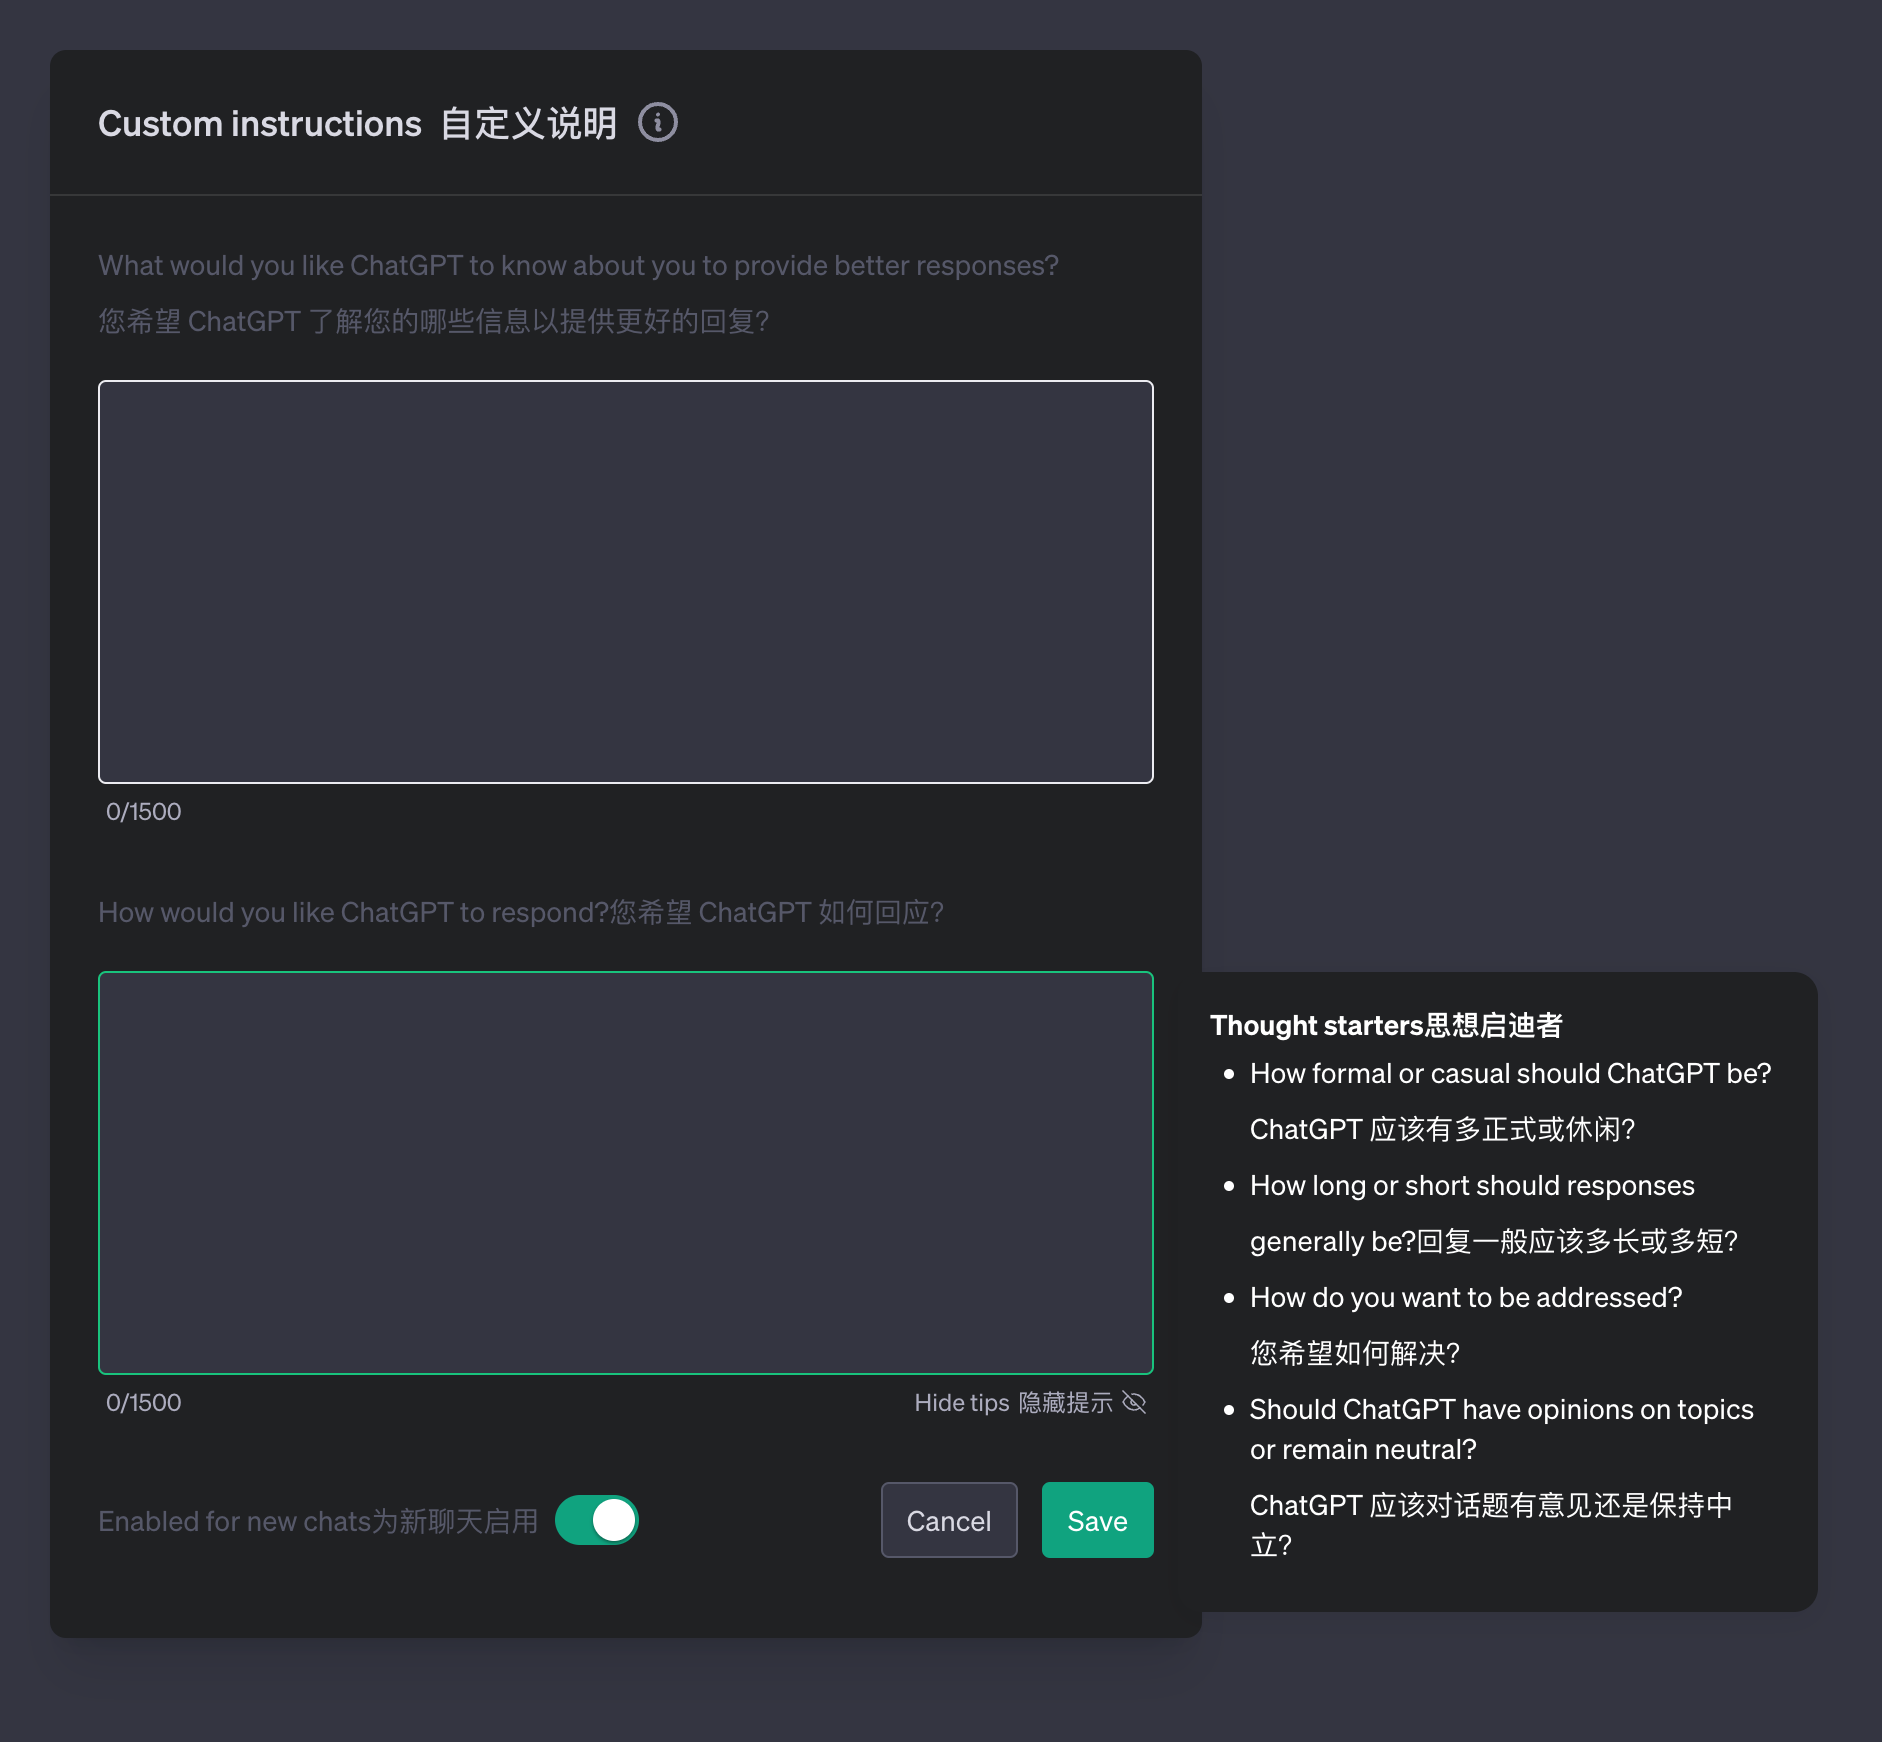Toggle the Enabled for new chats switch

tap(597, 1520)
